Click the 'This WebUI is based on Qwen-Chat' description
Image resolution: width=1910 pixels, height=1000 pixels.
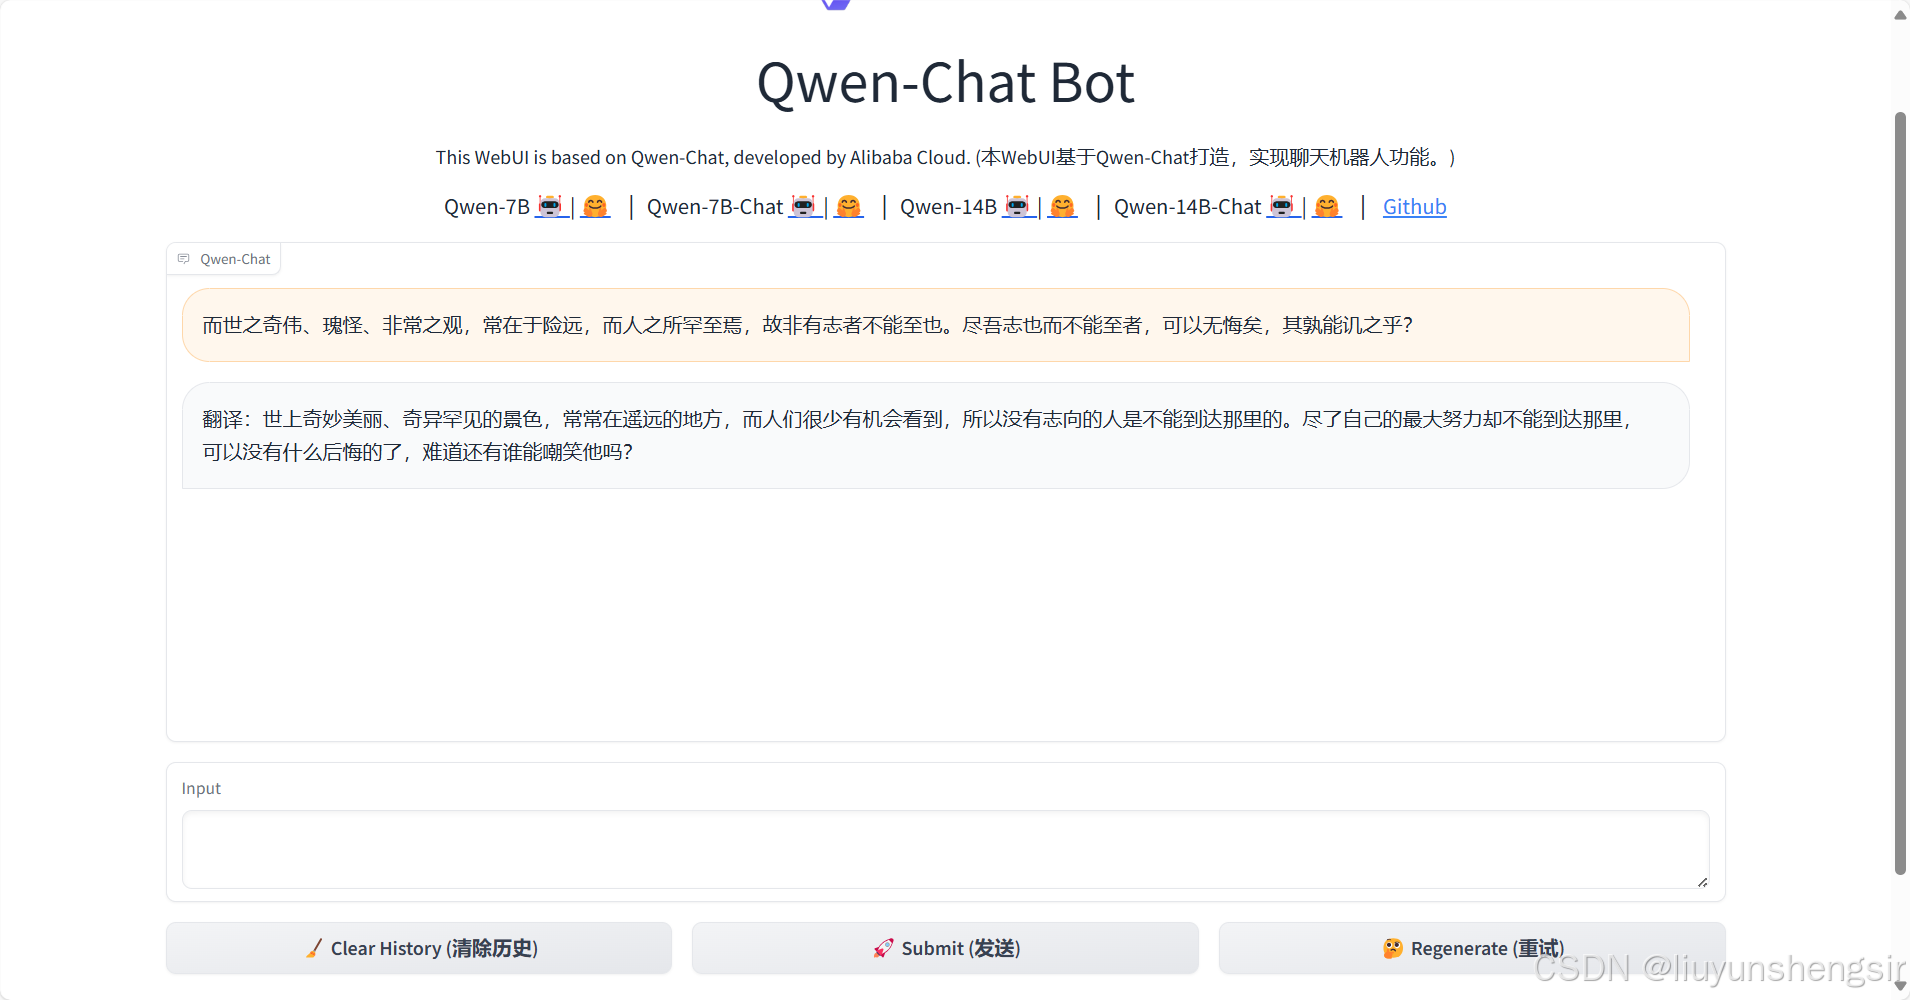click(x=945, y=157)
